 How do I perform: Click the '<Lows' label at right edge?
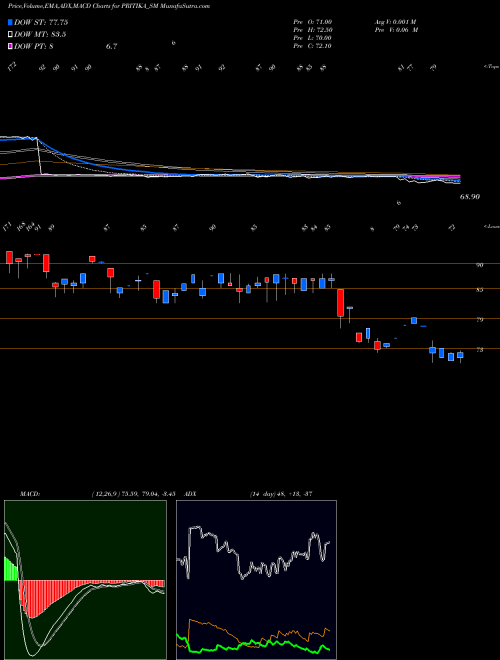(491, 226)
